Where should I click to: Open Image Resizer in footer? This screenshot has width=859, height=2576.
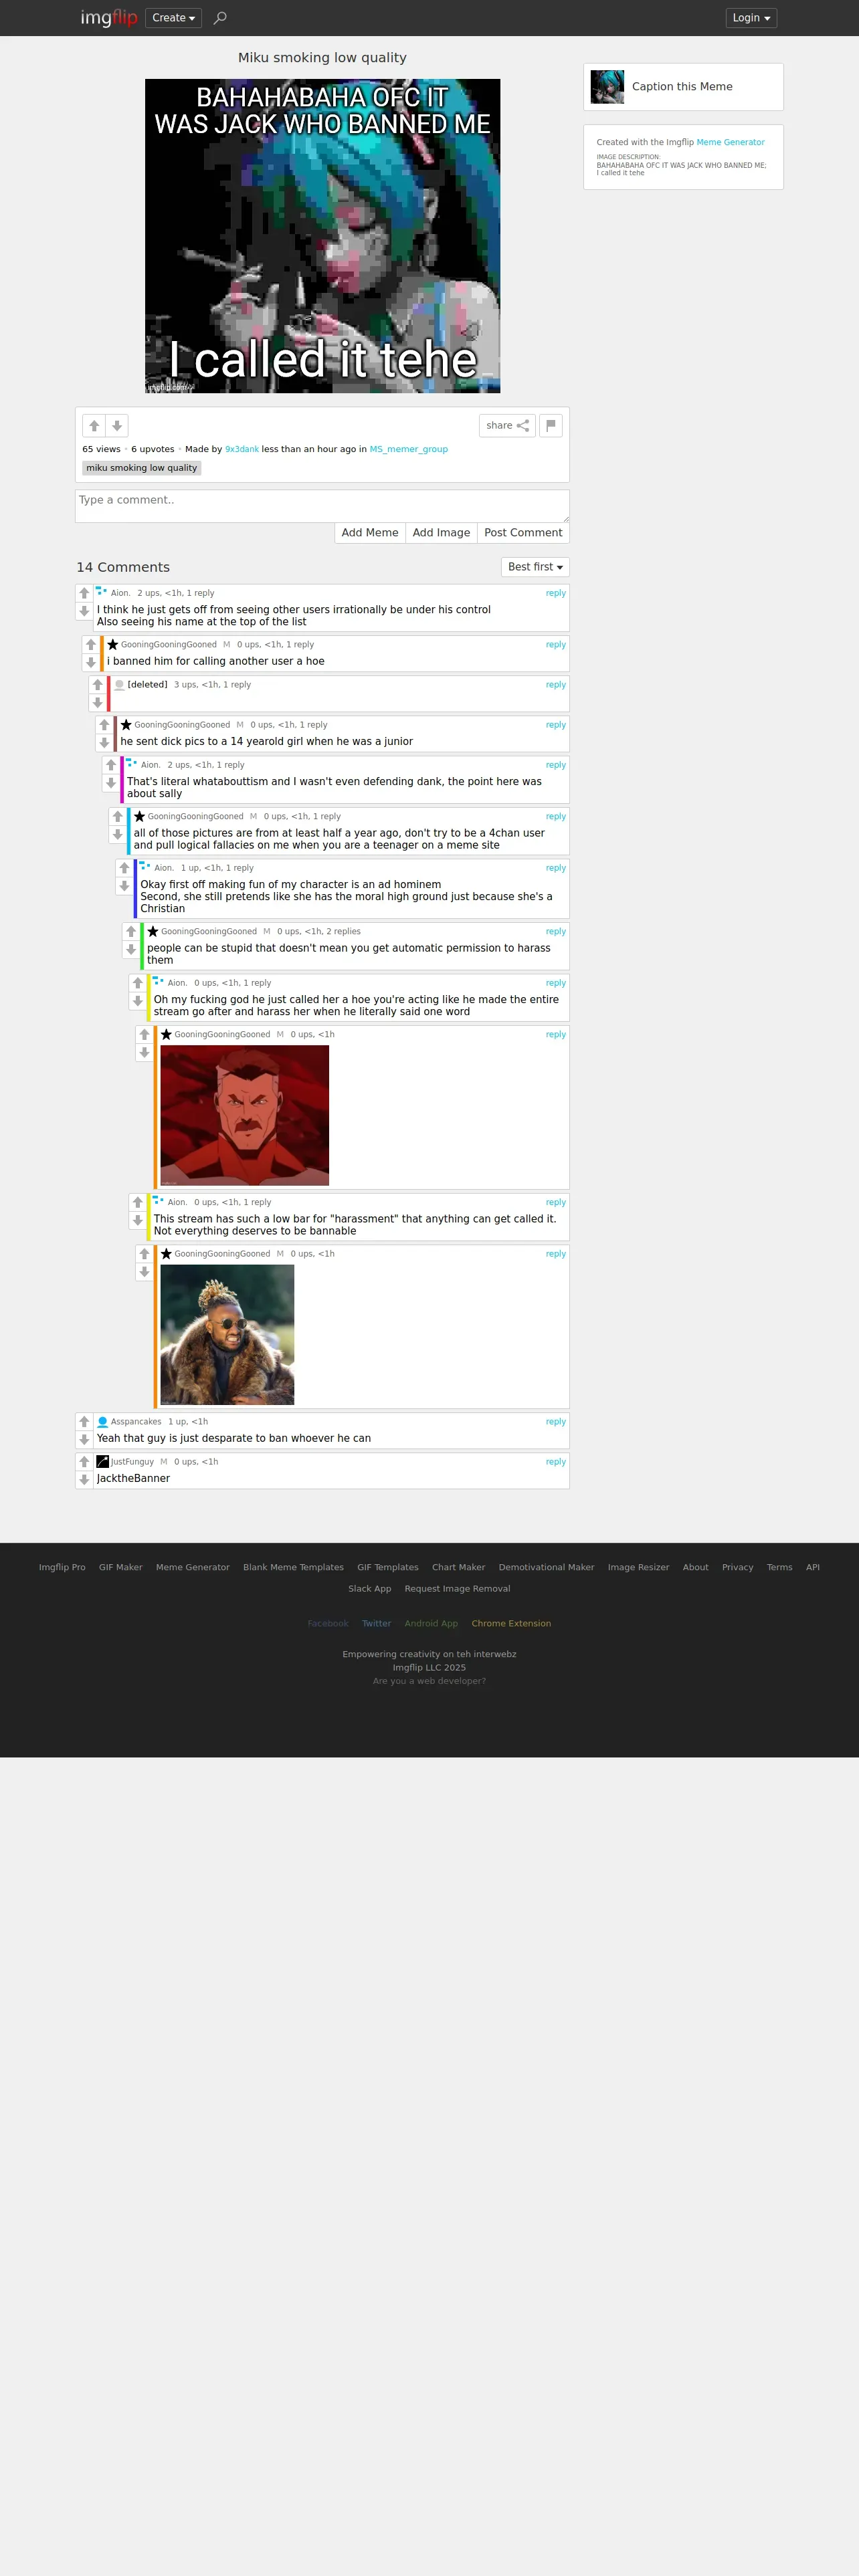click(638, 1568)
